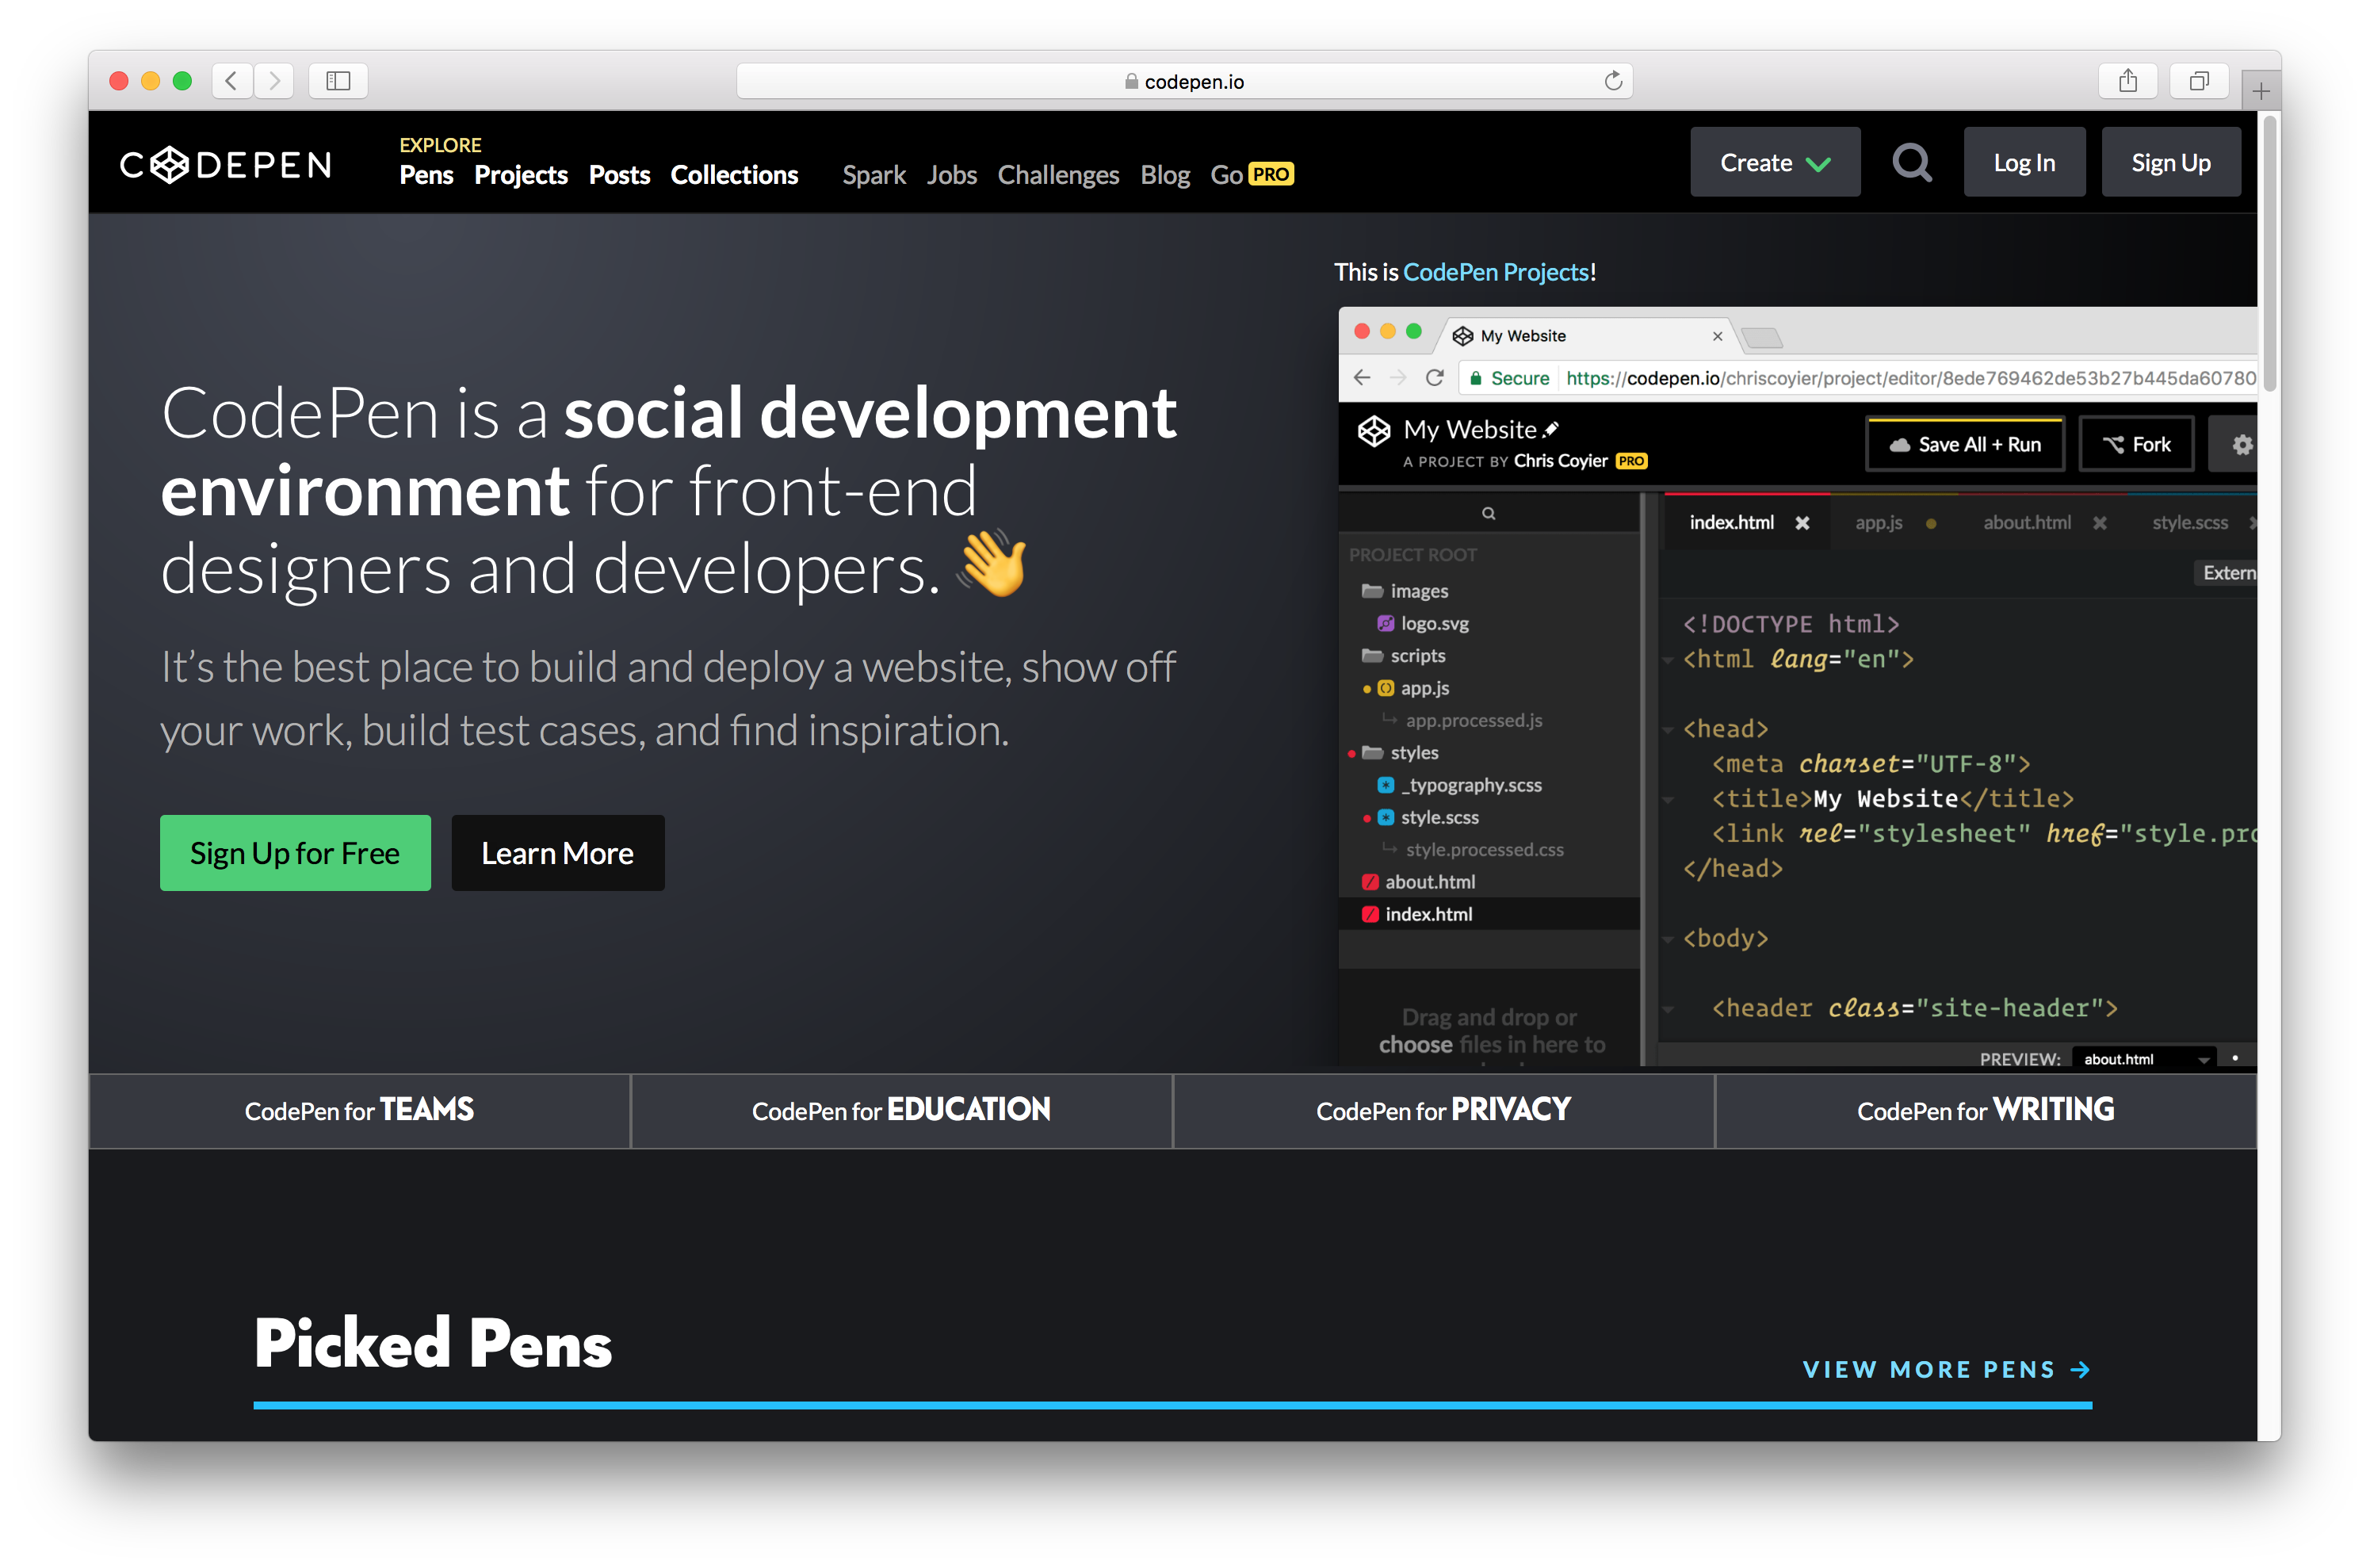Open CodePen for TEAMS

pyautogui.click(x=359, y=1111)
